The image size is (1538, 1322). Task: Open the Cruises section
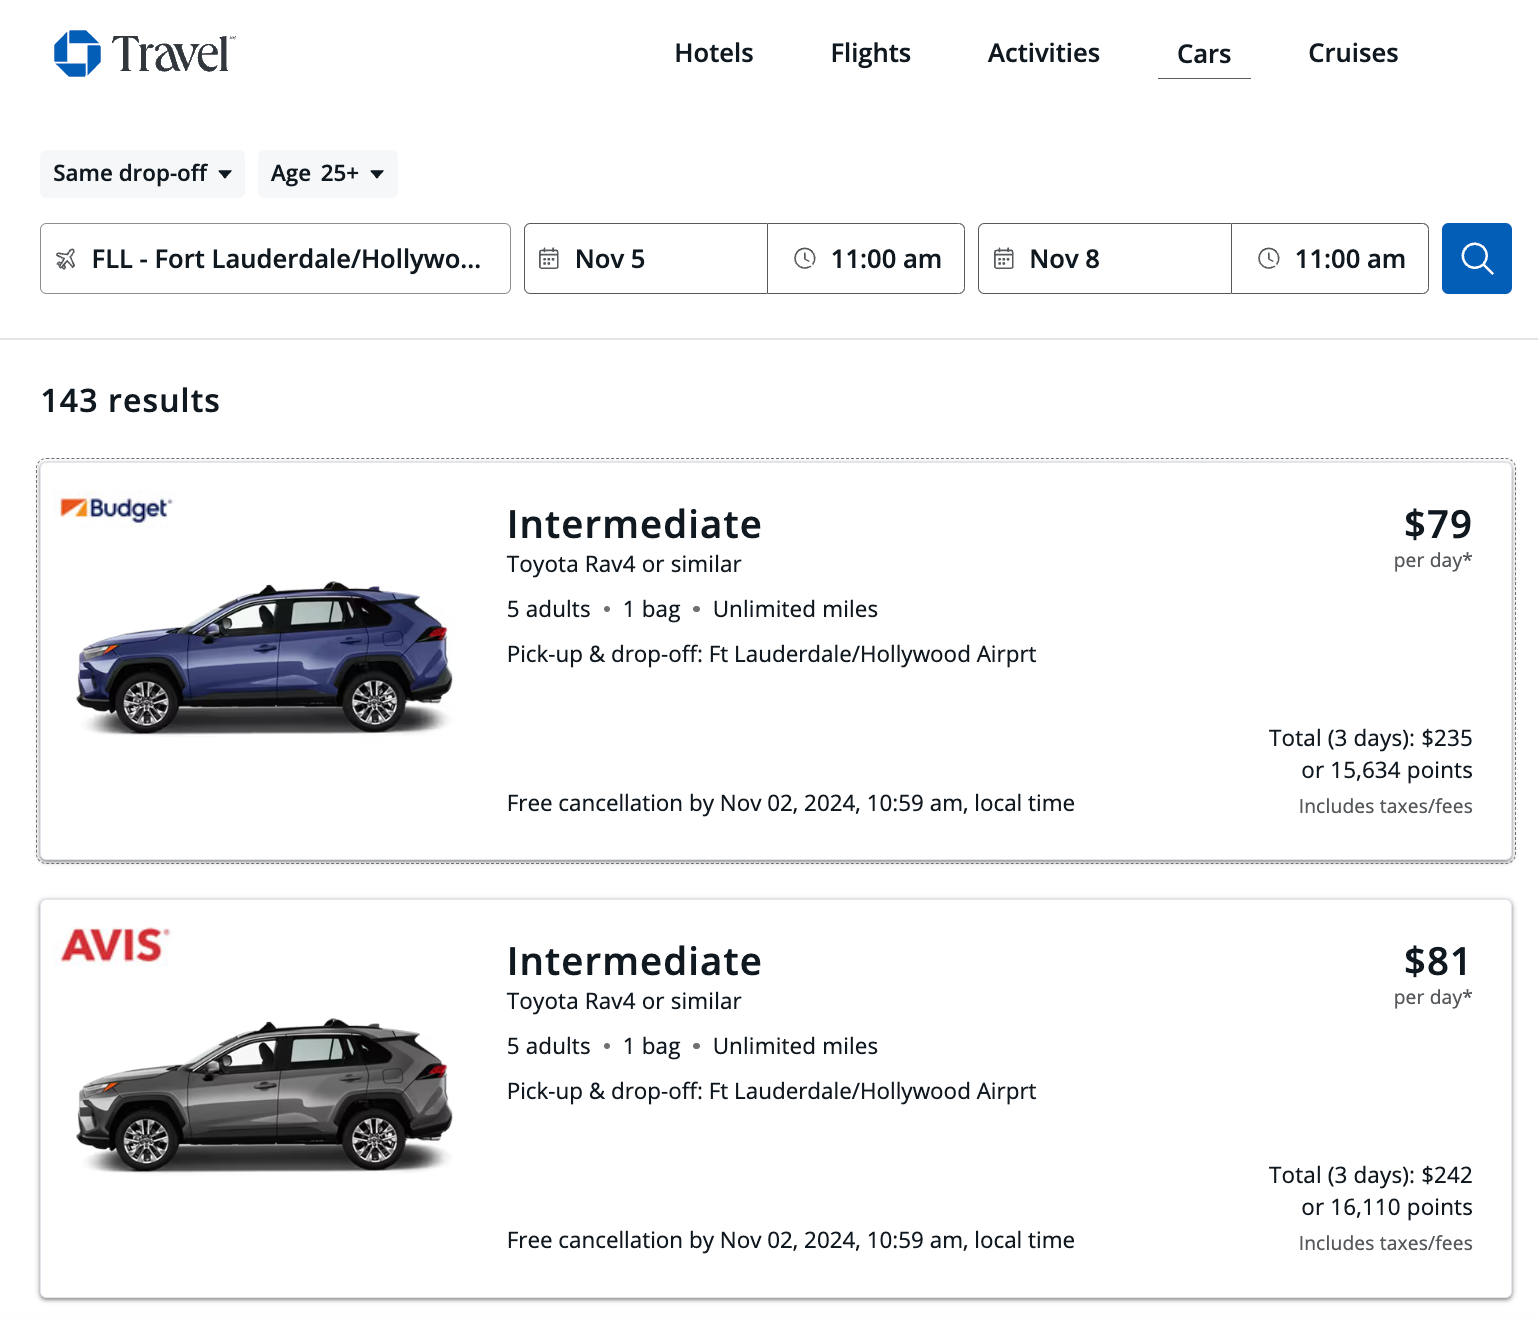point(1352,53)
